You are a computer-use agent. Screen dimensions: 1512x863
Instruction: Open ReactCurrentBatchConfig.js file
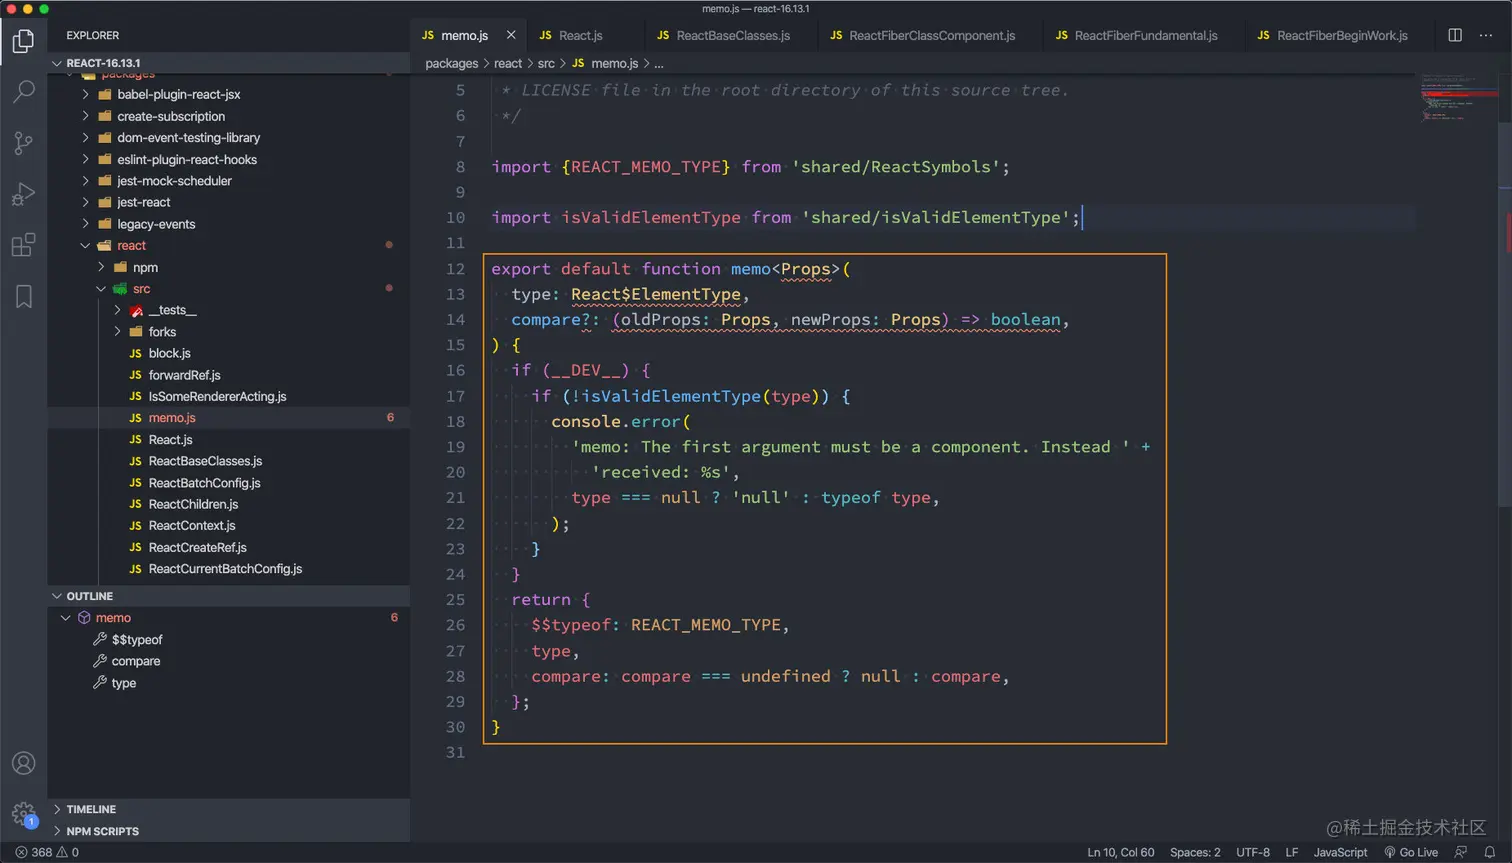click(228, 569)
